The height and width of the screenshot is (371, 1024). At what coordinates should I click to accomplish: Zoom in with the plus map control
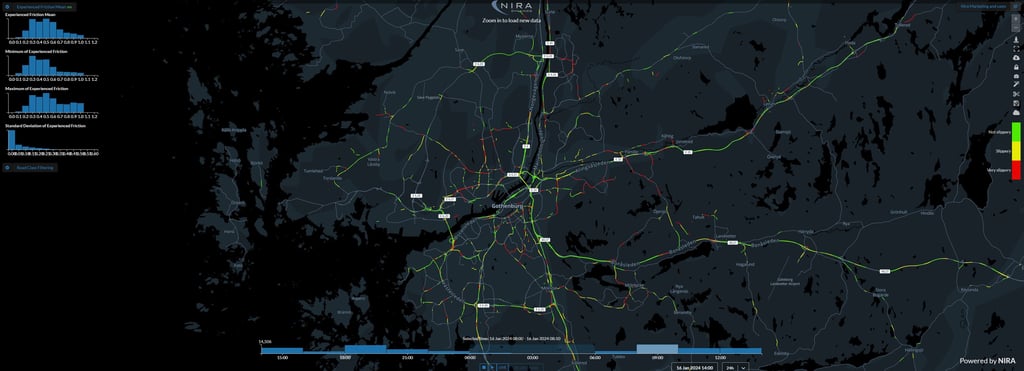(x=1016, y=18)
